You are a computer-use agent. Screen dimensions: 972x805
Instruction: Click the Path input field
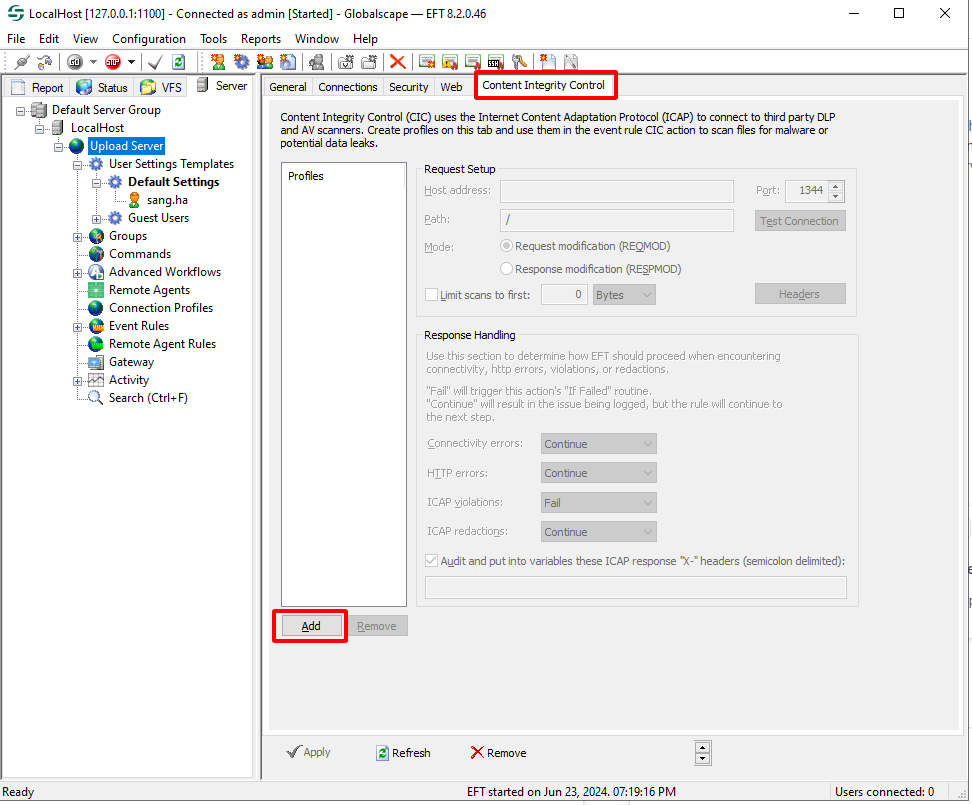(617, 220)
